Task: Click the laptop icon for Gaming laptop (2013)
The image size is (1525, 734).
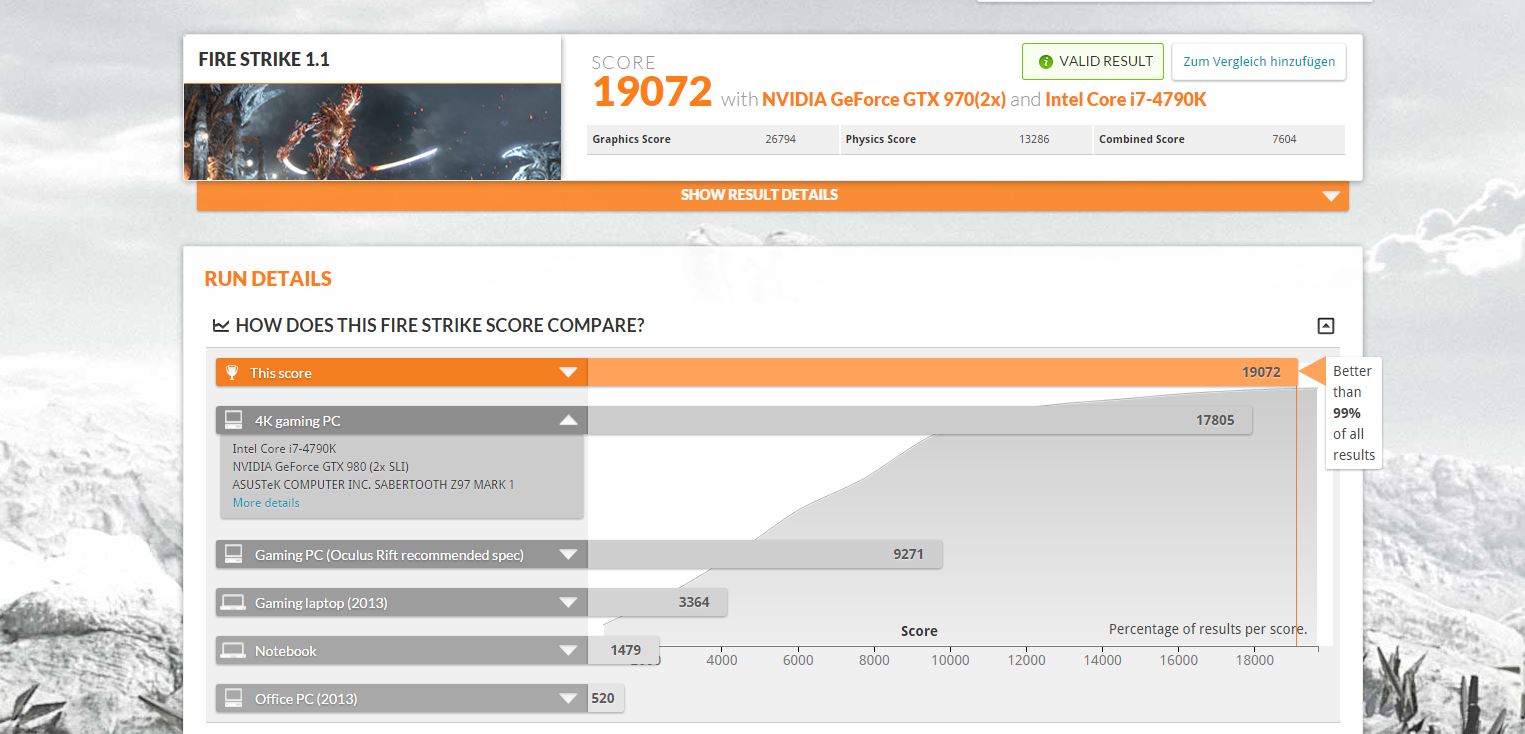Action: point(233,602)
